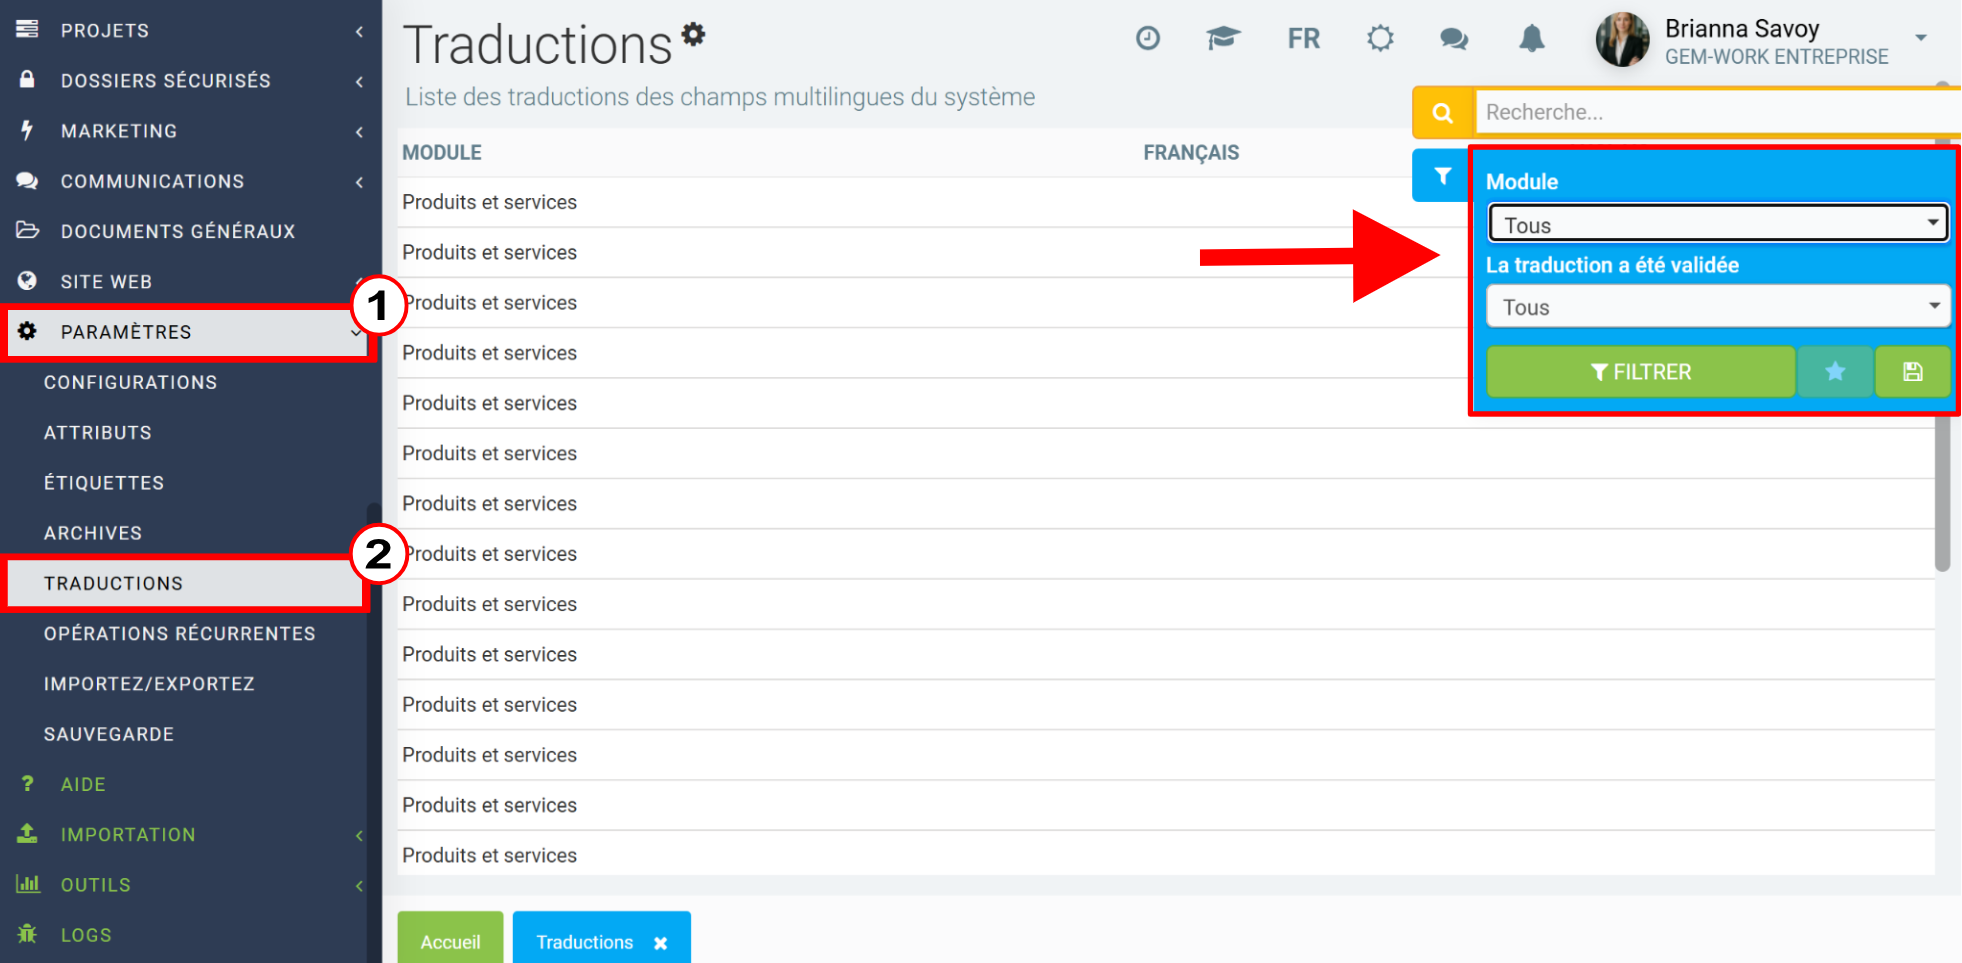Open DOCUMENTS GÉNÉRAUX in sidebar
Image resolution: width=1962 pixels, height=963 pixels.
click(178, 231)
